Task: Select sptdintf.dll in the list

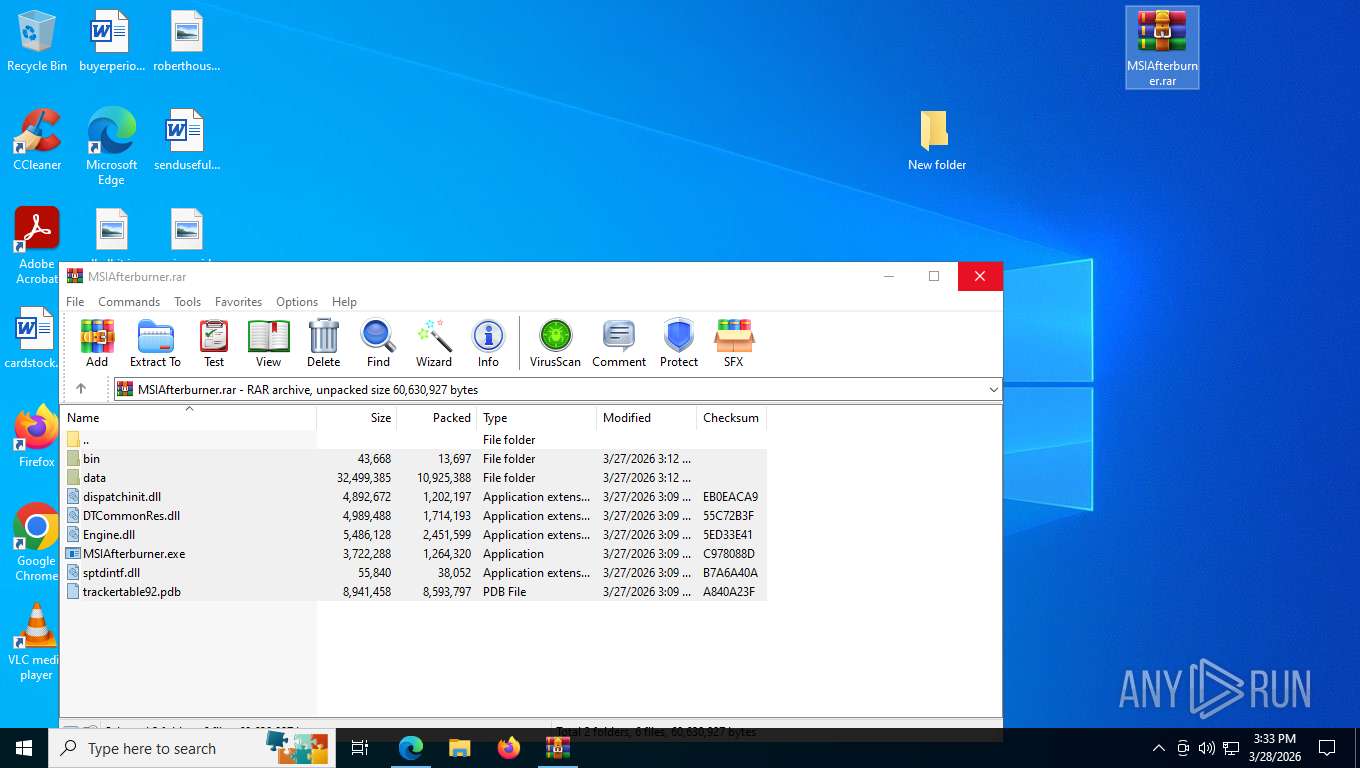Action: coord(414,573)
